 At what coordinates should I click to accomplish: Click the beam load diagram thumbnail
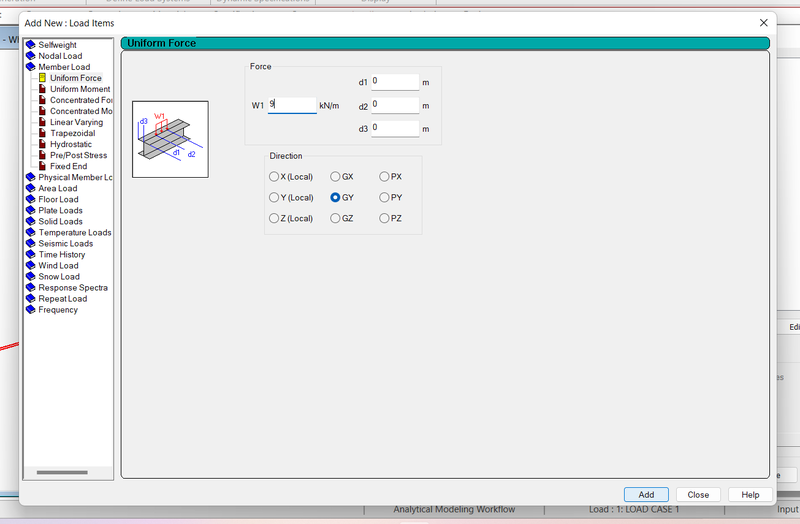tap(170, 139)
